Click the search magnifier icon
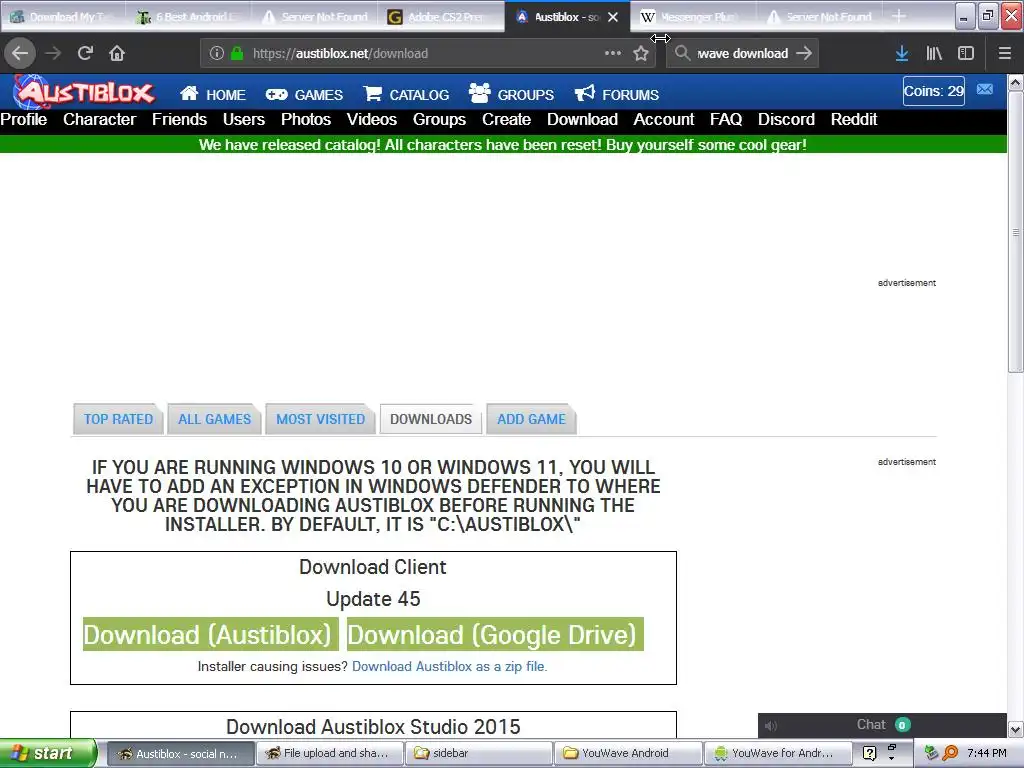This screenshot has width=1024, height=768. pyautogui.click(x=682, y=53)
